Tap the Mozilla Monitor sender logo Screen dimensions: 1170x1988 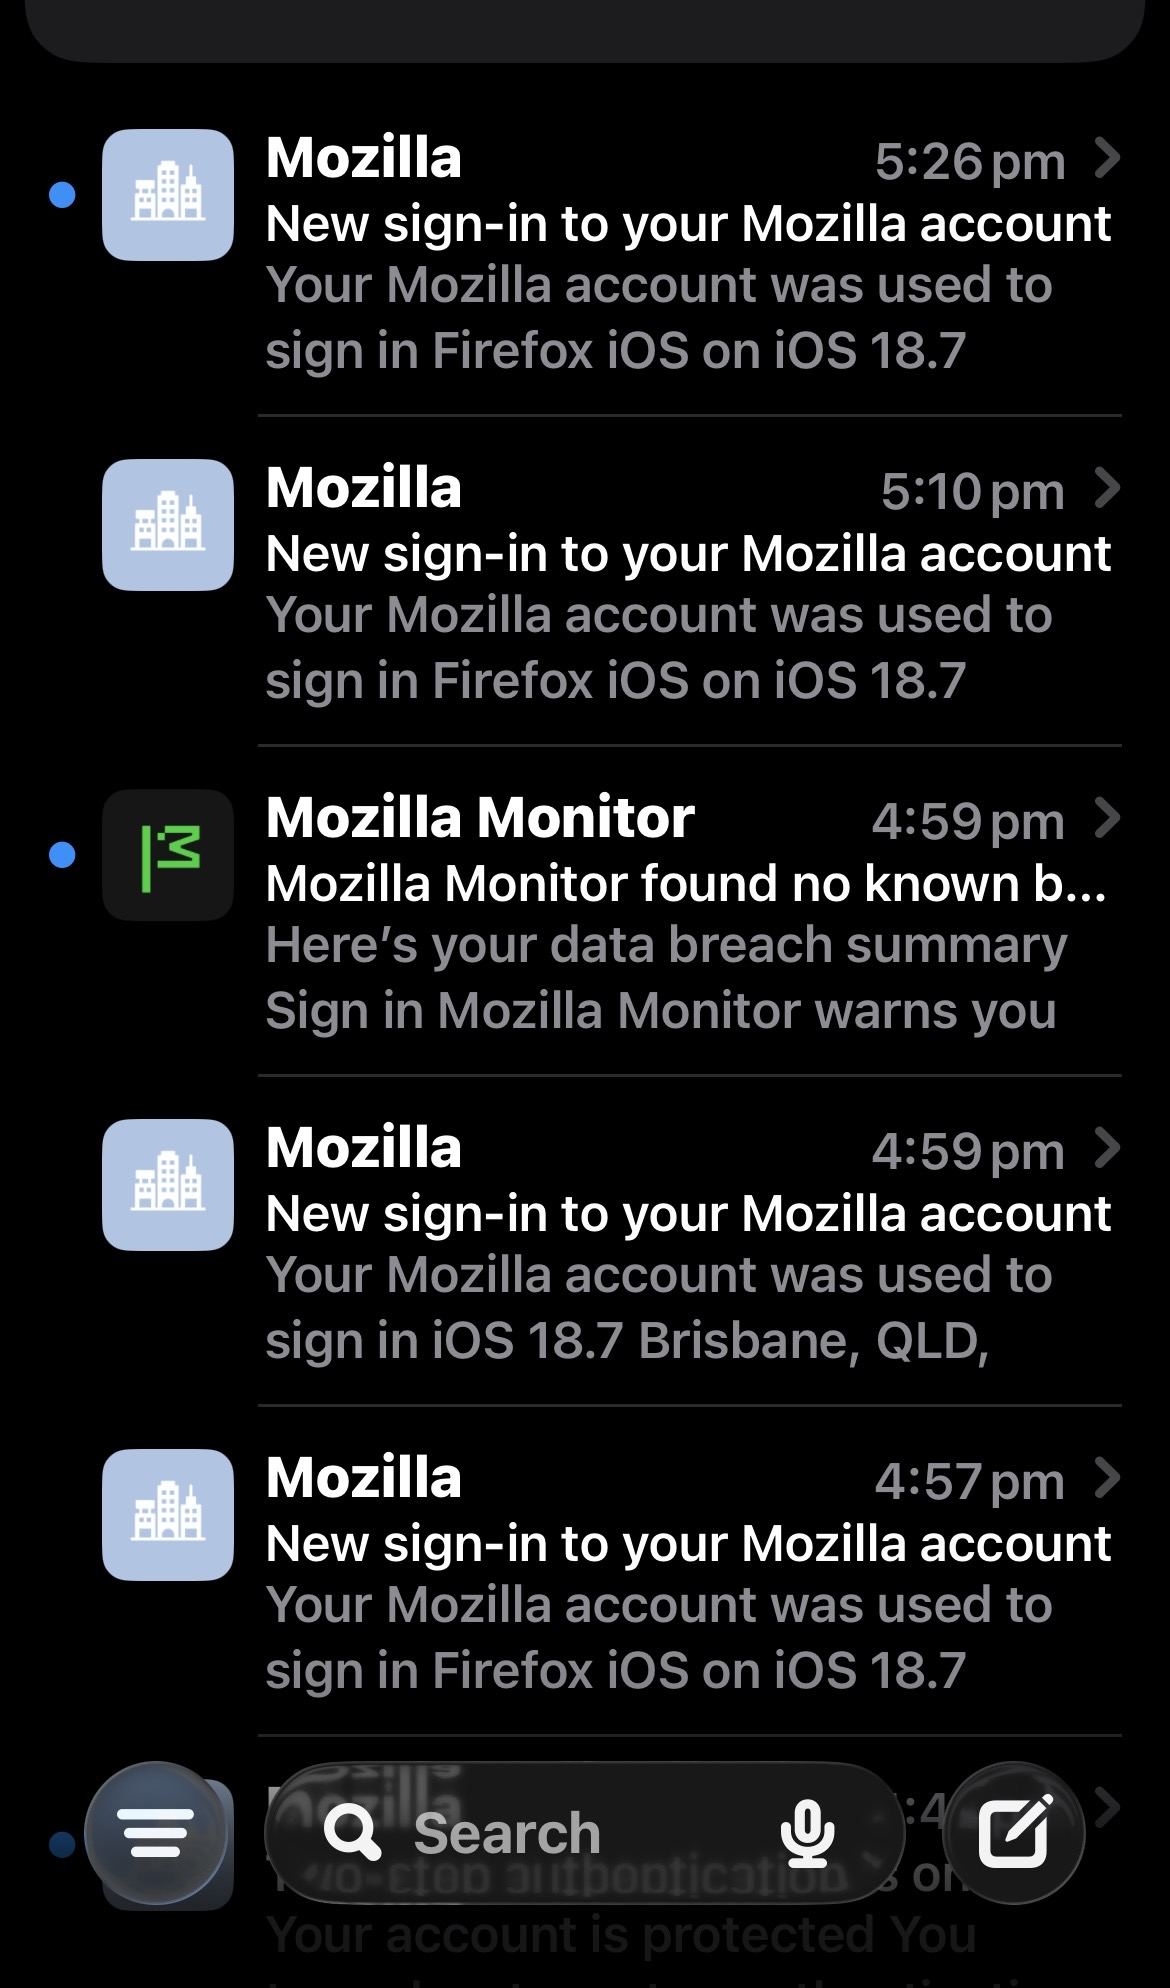(x=168, y=855)
